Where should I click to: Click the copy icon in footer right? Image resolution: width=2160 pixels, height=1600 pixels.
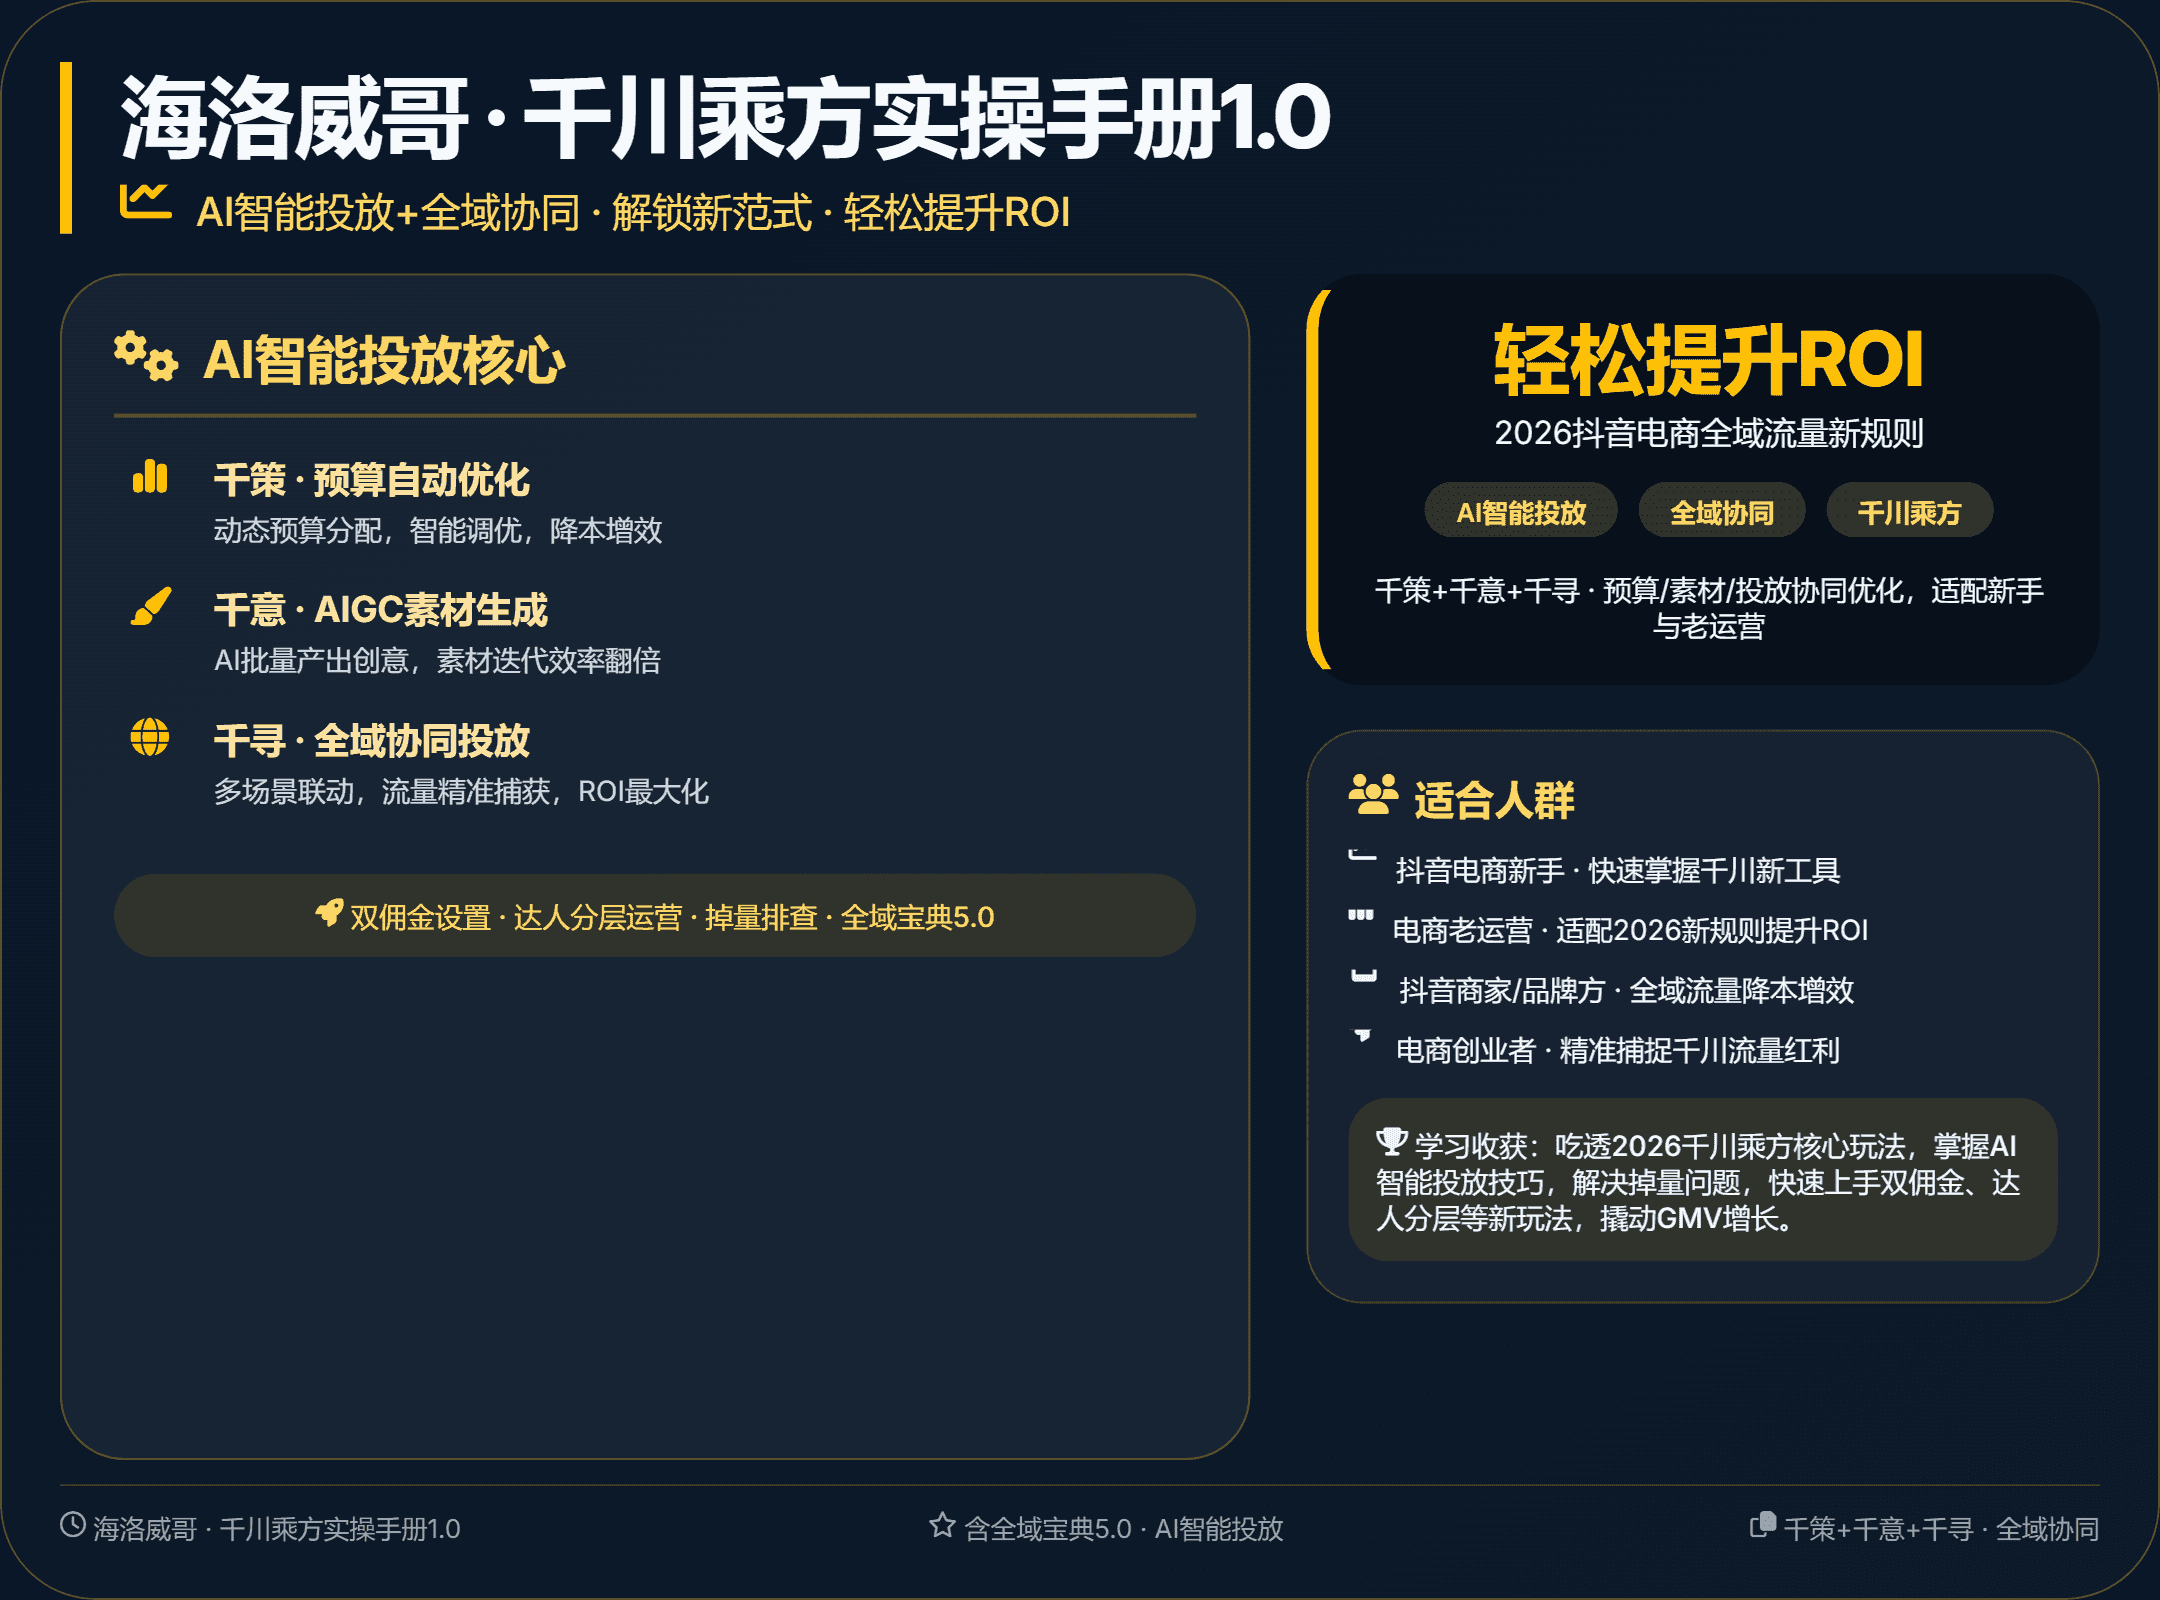(1763, 1525)
